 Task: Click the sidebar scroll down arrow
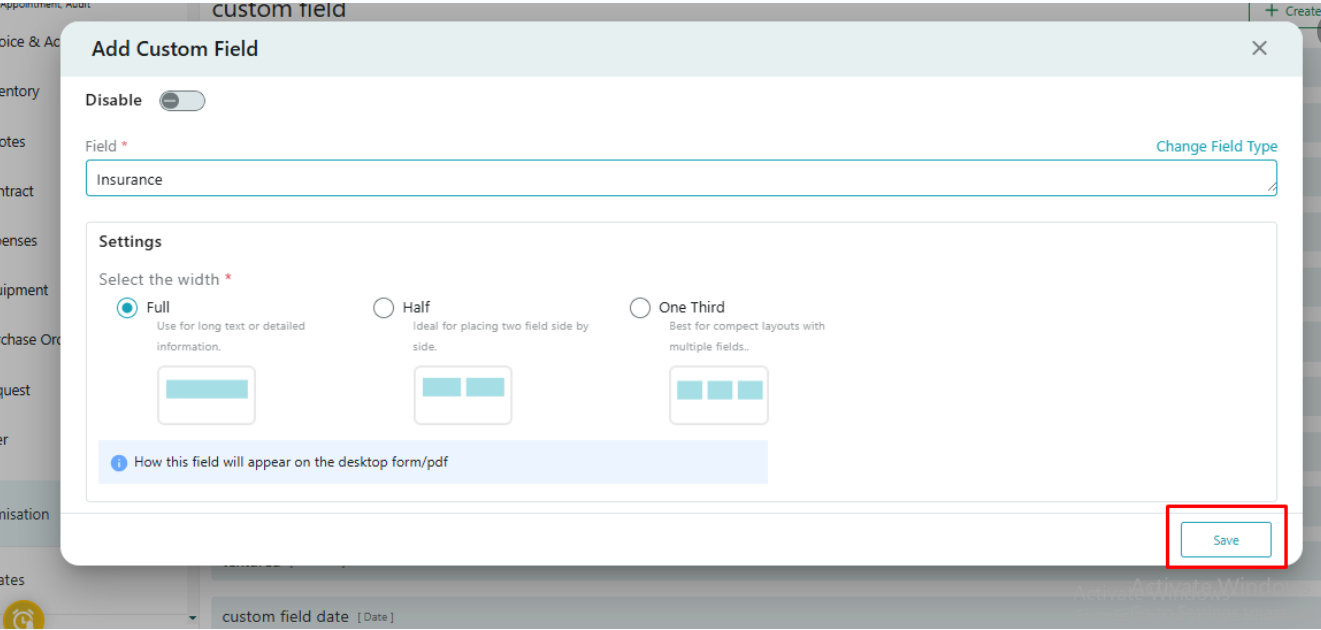(193, 619)
